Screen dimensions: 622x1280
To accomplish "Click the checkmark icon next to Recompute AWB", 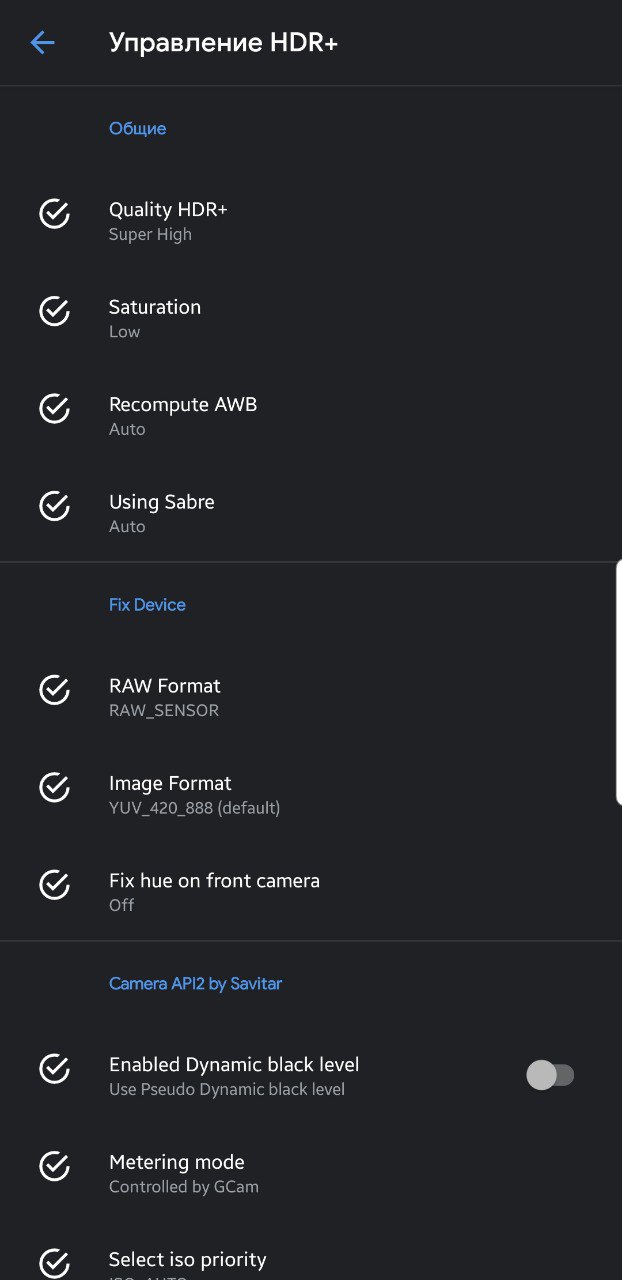I will [54, 409].
